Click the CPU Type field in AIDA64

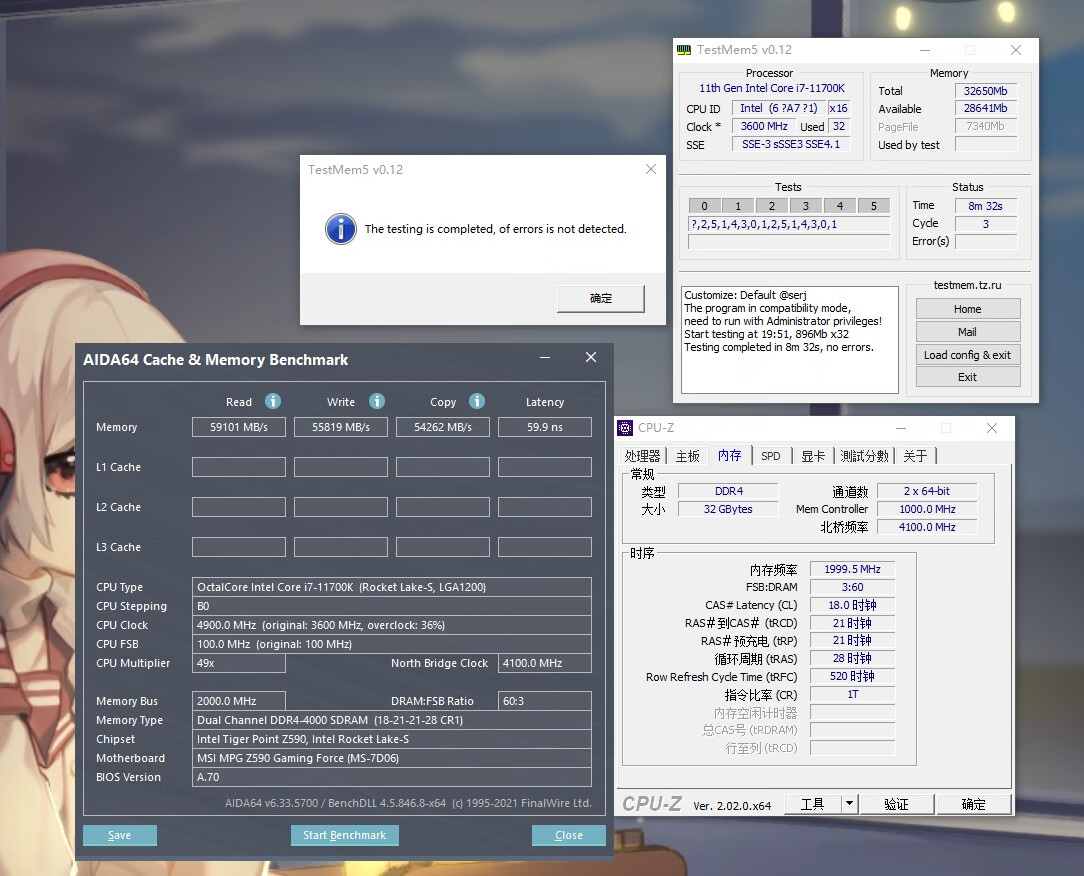point(392,587)
